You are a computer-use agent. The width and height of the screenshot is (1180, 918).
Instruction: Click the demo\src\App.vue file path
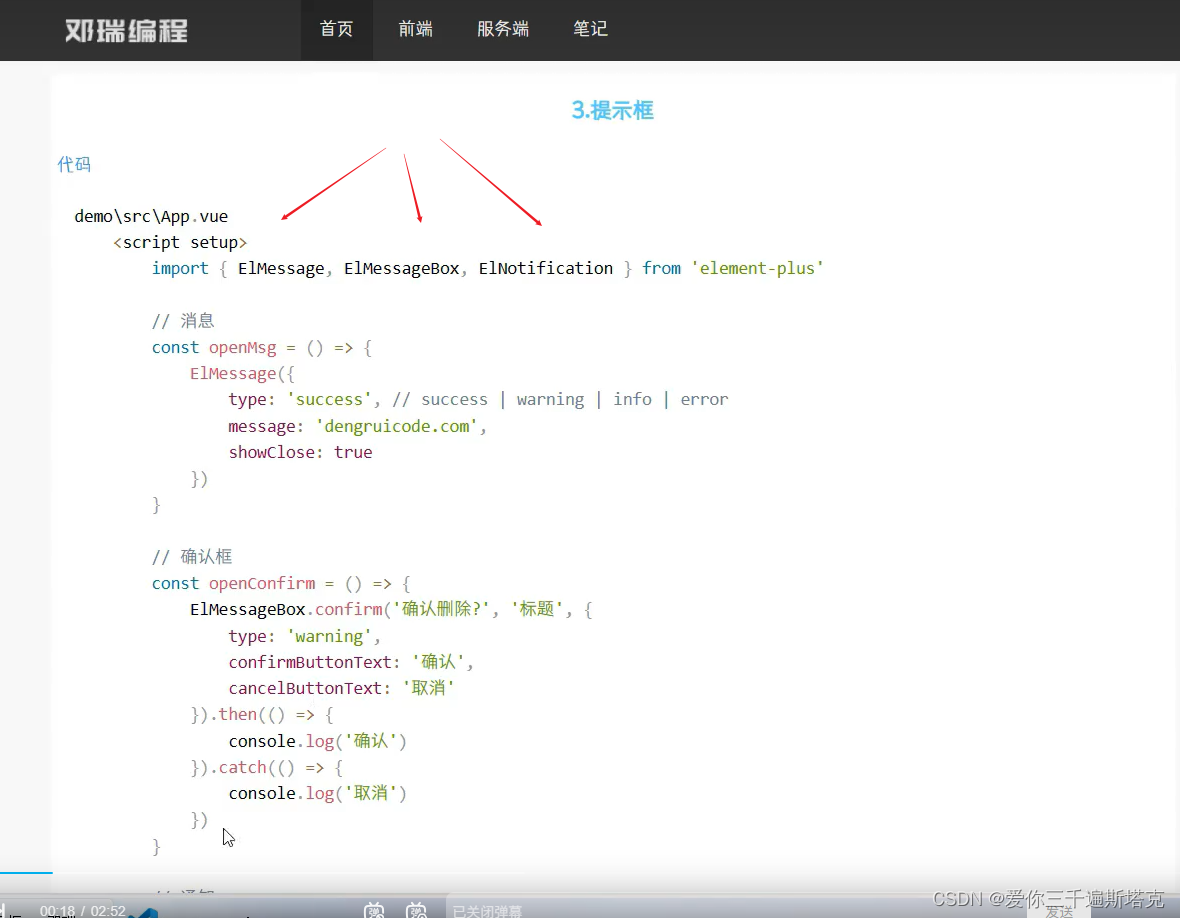pyautogui.click(x=151, y=217)
